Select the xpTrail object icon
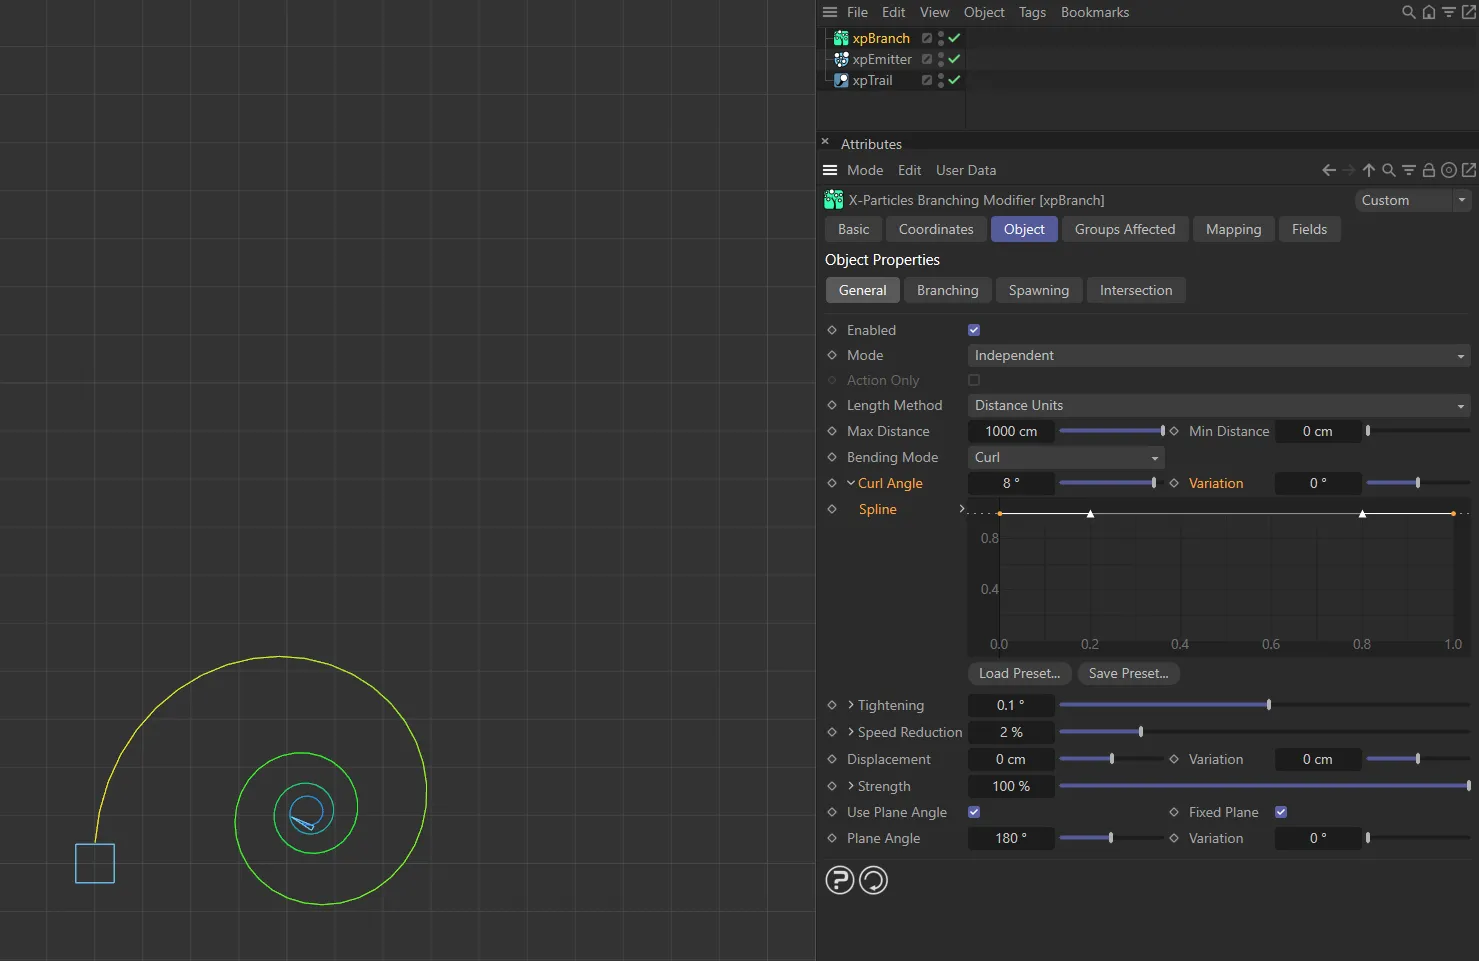Image resolution: width=1479 pixels, height=961 pixels. point(841,80)
